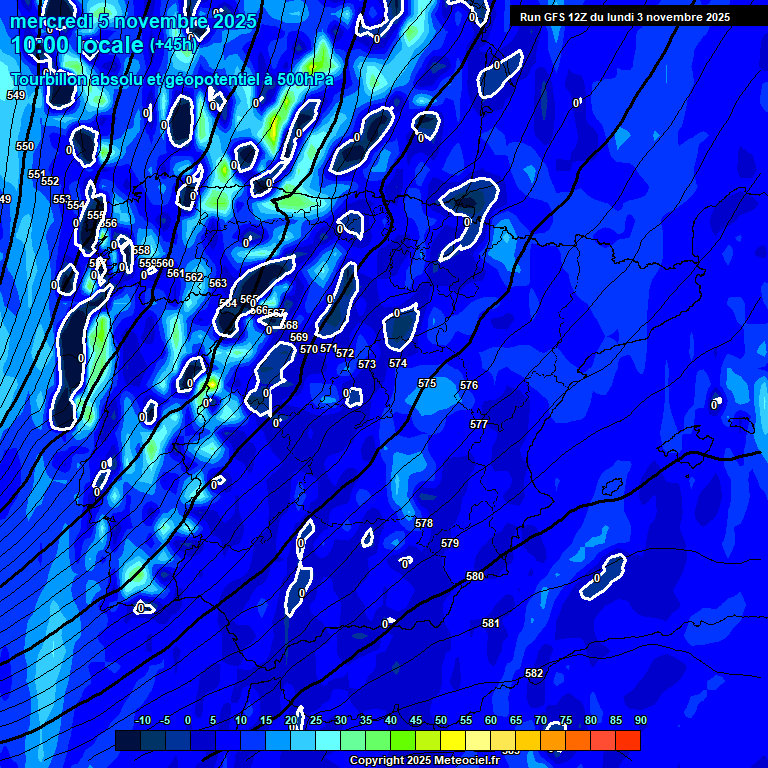Click the 578 geopotential contour label
The width and height of the screenshot is (768, 768).
424,524
